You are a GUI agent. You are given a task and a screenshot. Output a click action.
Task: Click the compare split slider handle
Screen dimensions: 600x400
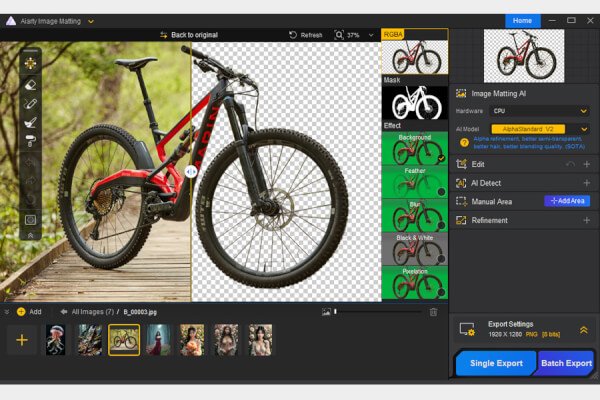191,171
